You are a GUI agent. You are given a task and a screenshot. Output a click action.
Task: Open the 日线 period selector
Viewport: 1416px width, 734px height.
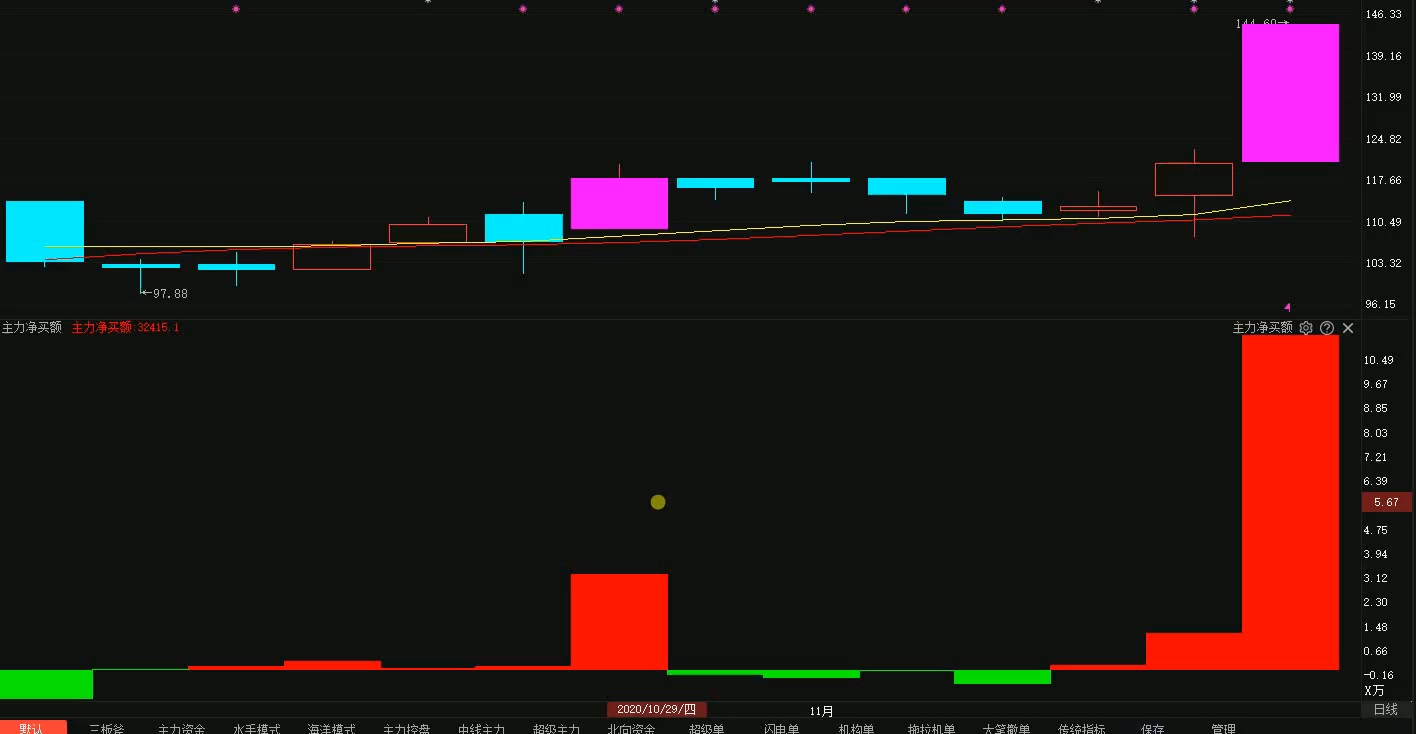1385,710
